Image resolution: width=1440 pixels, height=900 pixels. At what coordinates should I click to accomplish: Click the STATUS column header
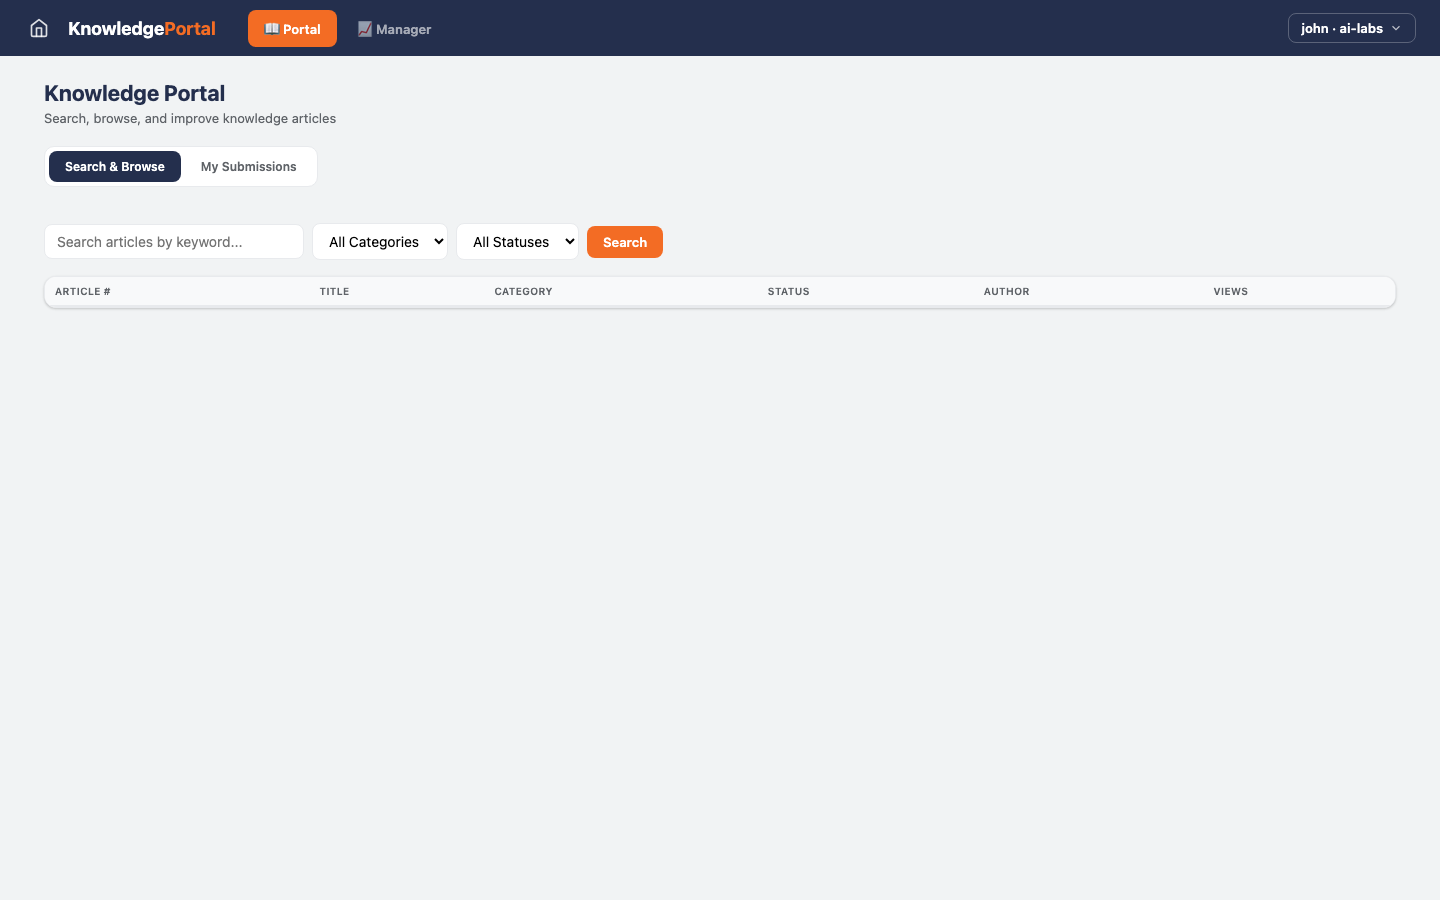[788, 291]
